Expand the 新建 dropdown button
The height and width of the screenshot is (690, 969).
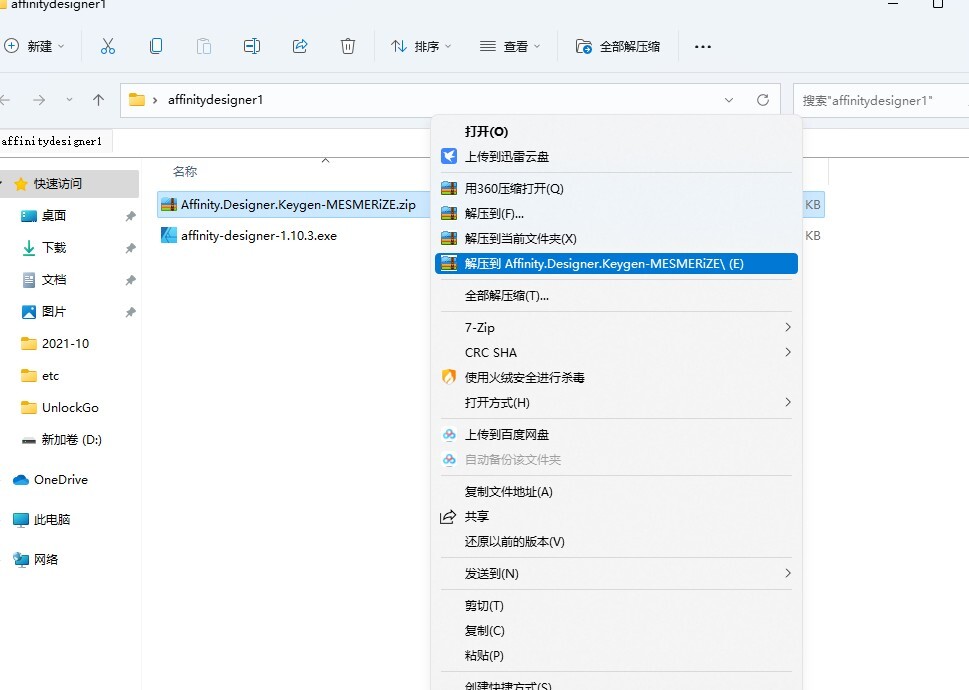pos(35,46)
